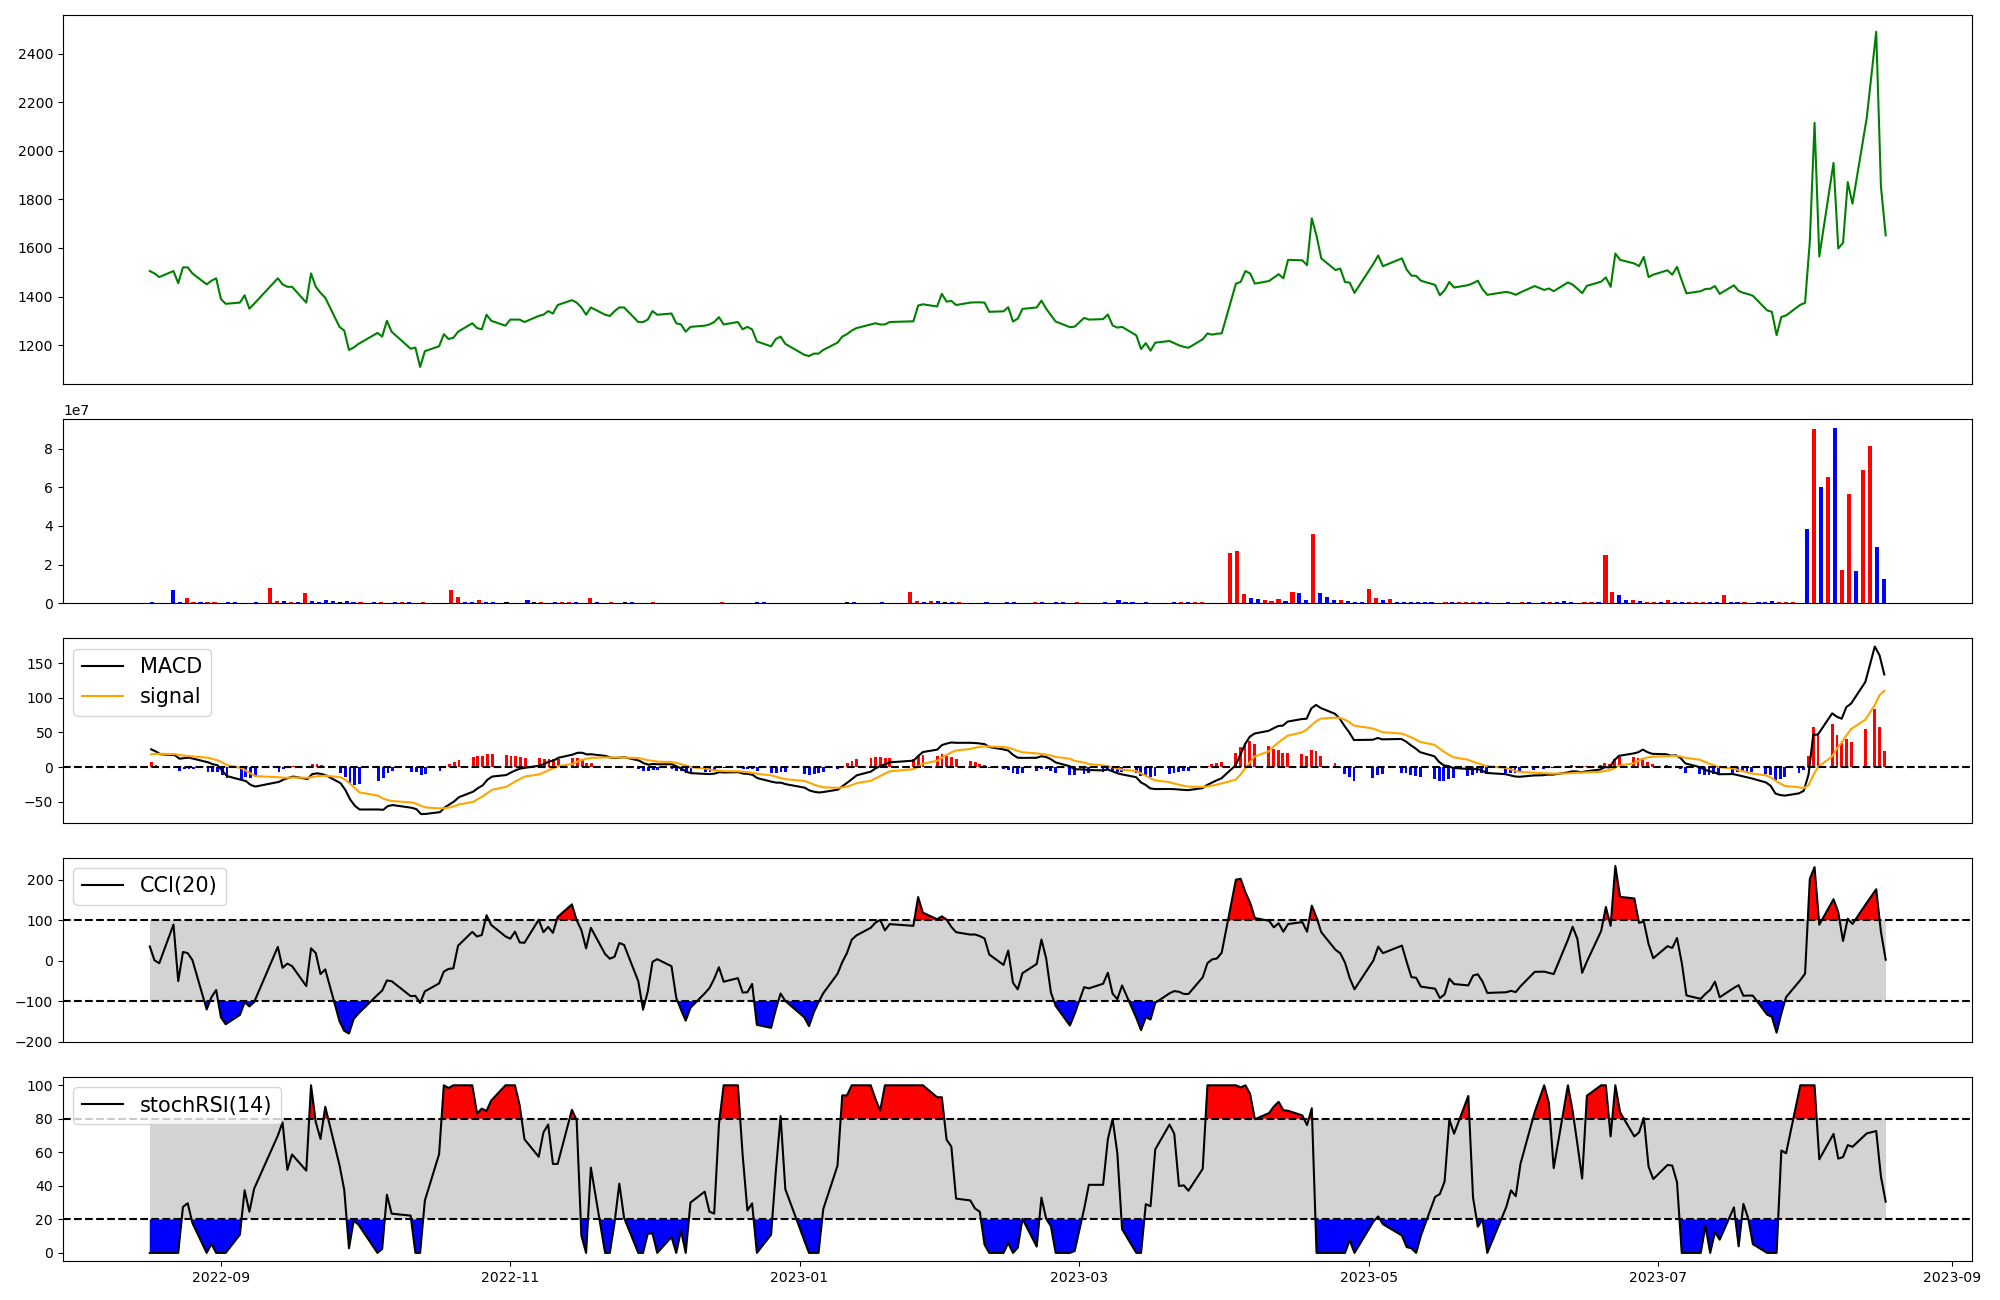Image resolution: width=2000 pixels, height=1300 pixels.
Task: Select the 2022-09 date tick label
Action: pos(220,1276)
